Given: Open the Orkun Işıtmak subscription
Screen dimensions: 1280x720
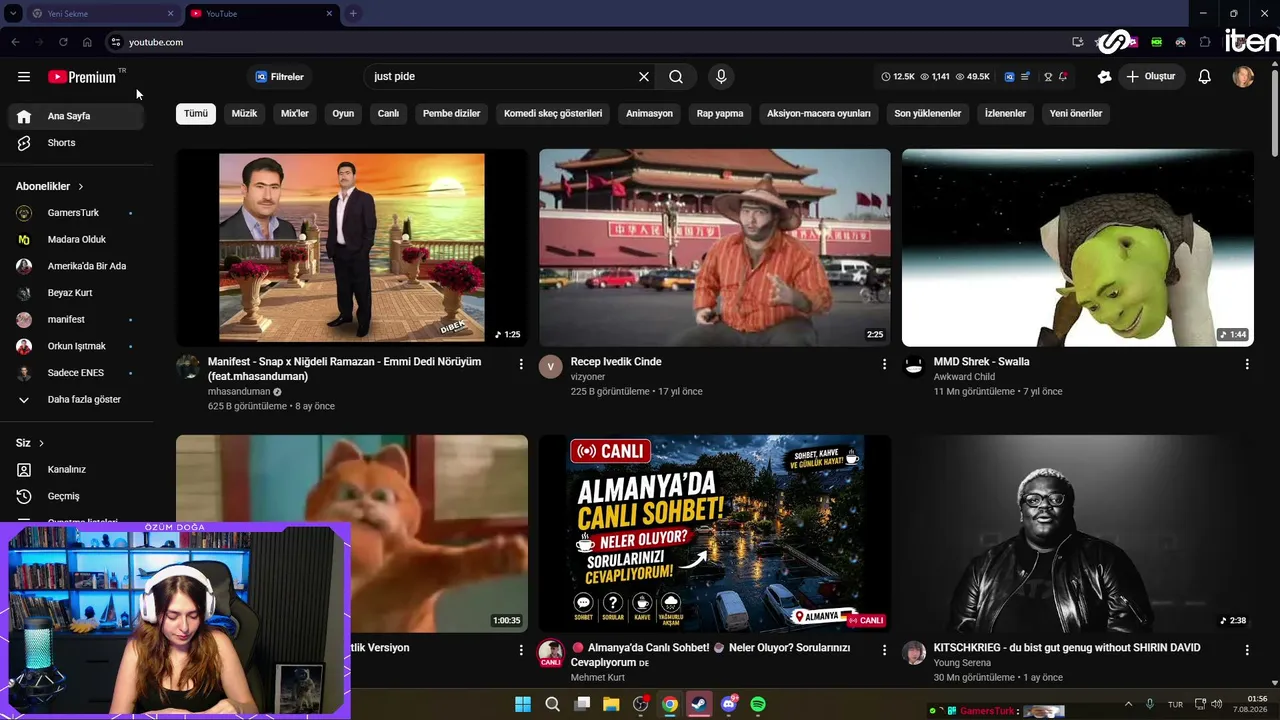Looking at the screenshot, I should pyautogui.click(x=75, y=346).
